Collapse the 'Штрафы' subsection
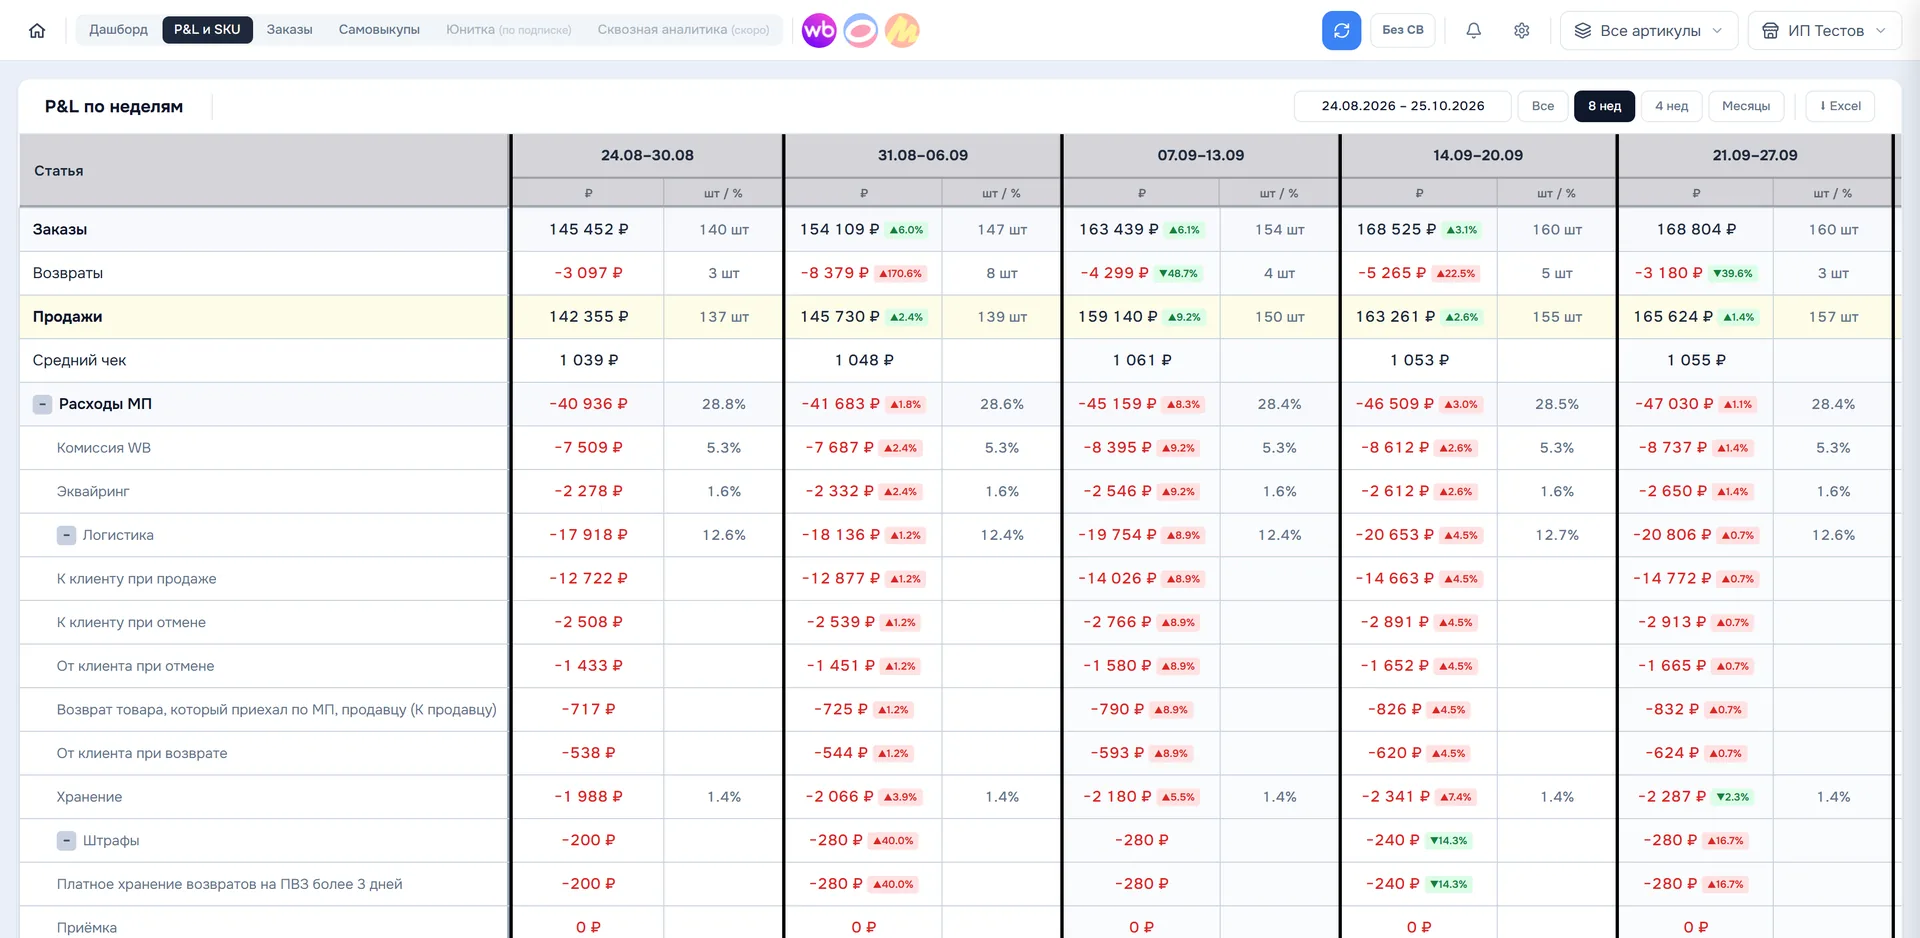Screen dimensions: 1920x938 [x=66, y=840]
